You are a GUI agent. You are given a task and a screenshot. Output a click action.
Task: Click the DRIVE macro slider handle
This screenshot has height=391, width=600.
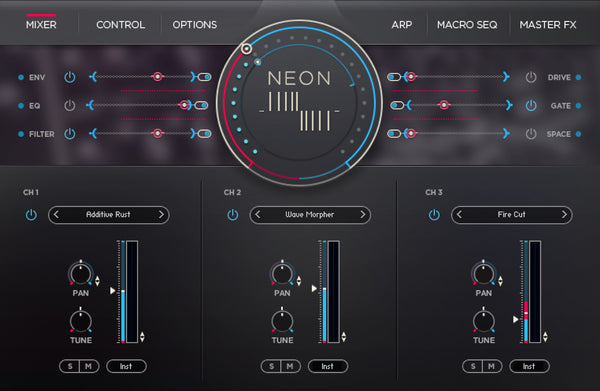[411, 77]
